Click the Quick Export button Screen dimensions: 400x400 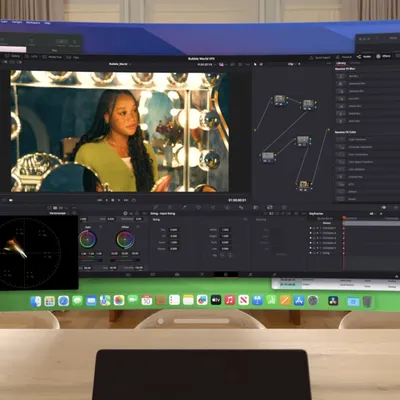pyautogui.click(x=320, y=57)
